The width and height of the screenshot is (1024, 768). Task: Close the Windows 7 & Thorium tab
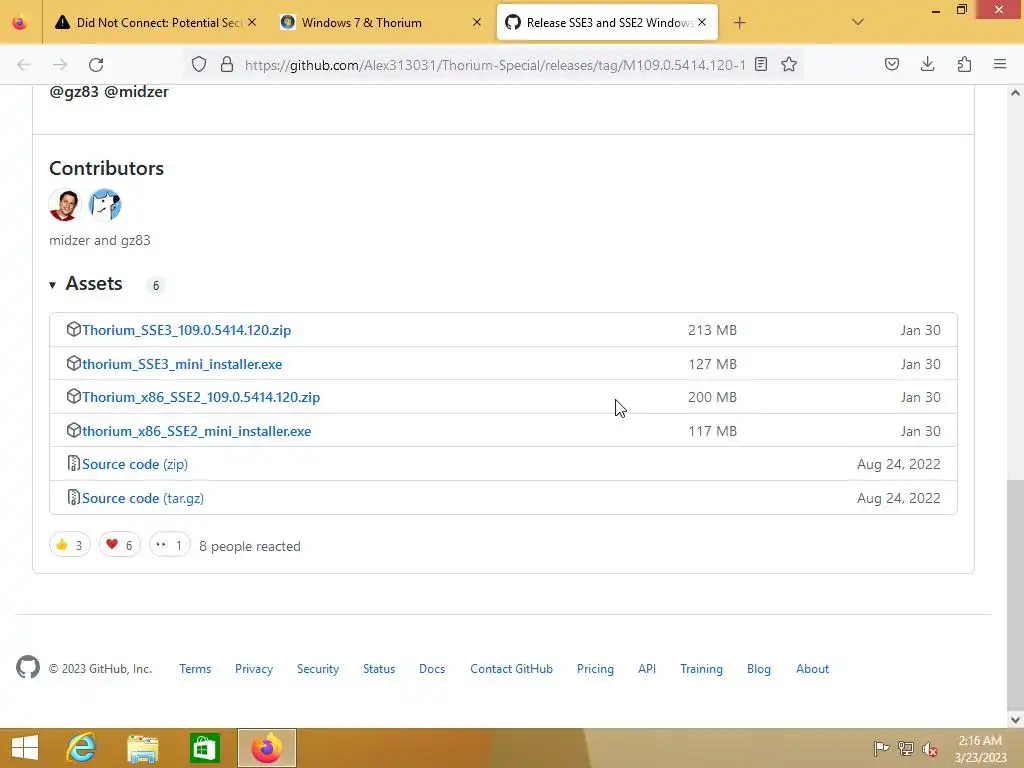tap(477, 22)
